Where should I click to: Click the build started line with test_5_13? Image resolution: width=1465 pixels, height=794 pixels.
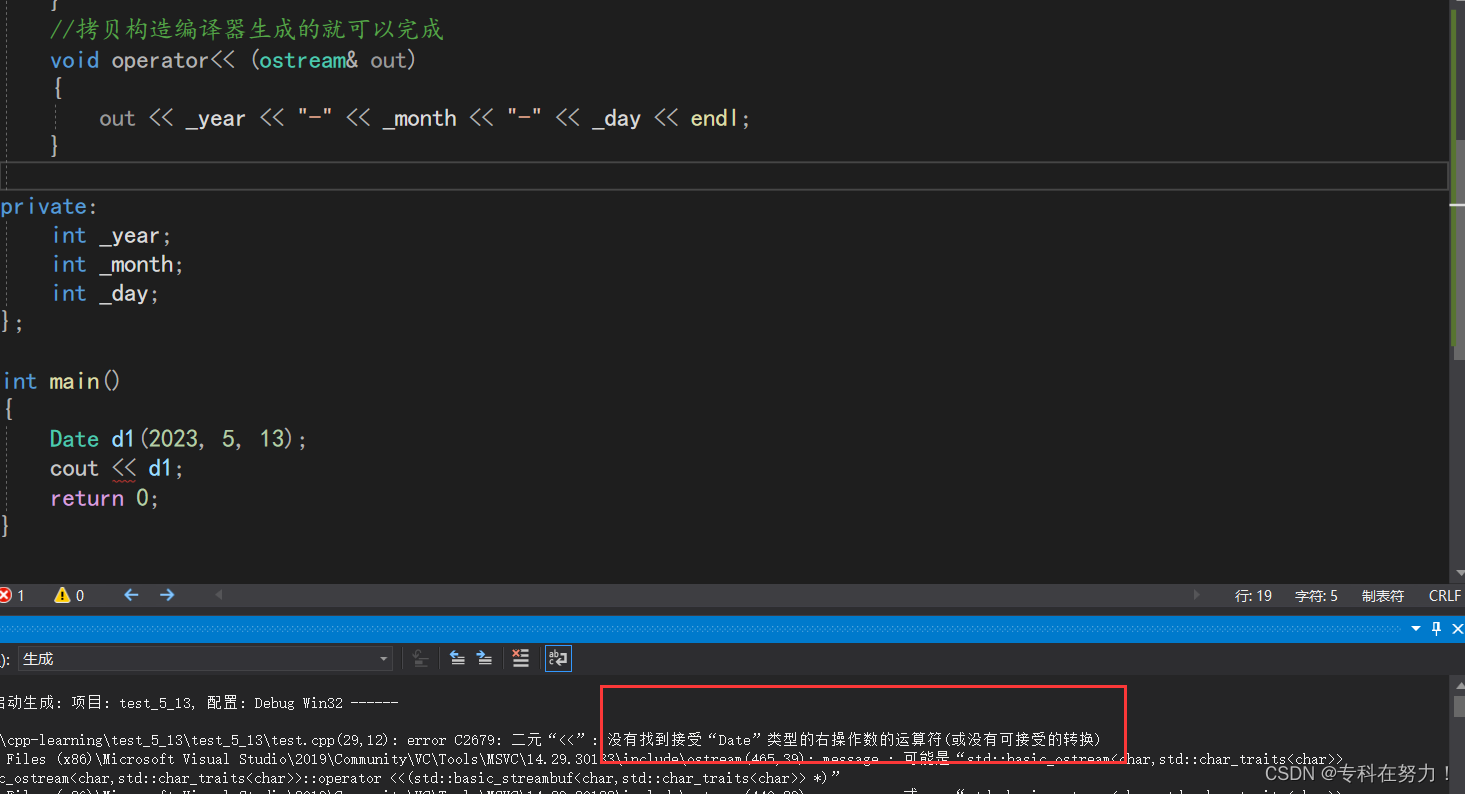tap(200, 703)
